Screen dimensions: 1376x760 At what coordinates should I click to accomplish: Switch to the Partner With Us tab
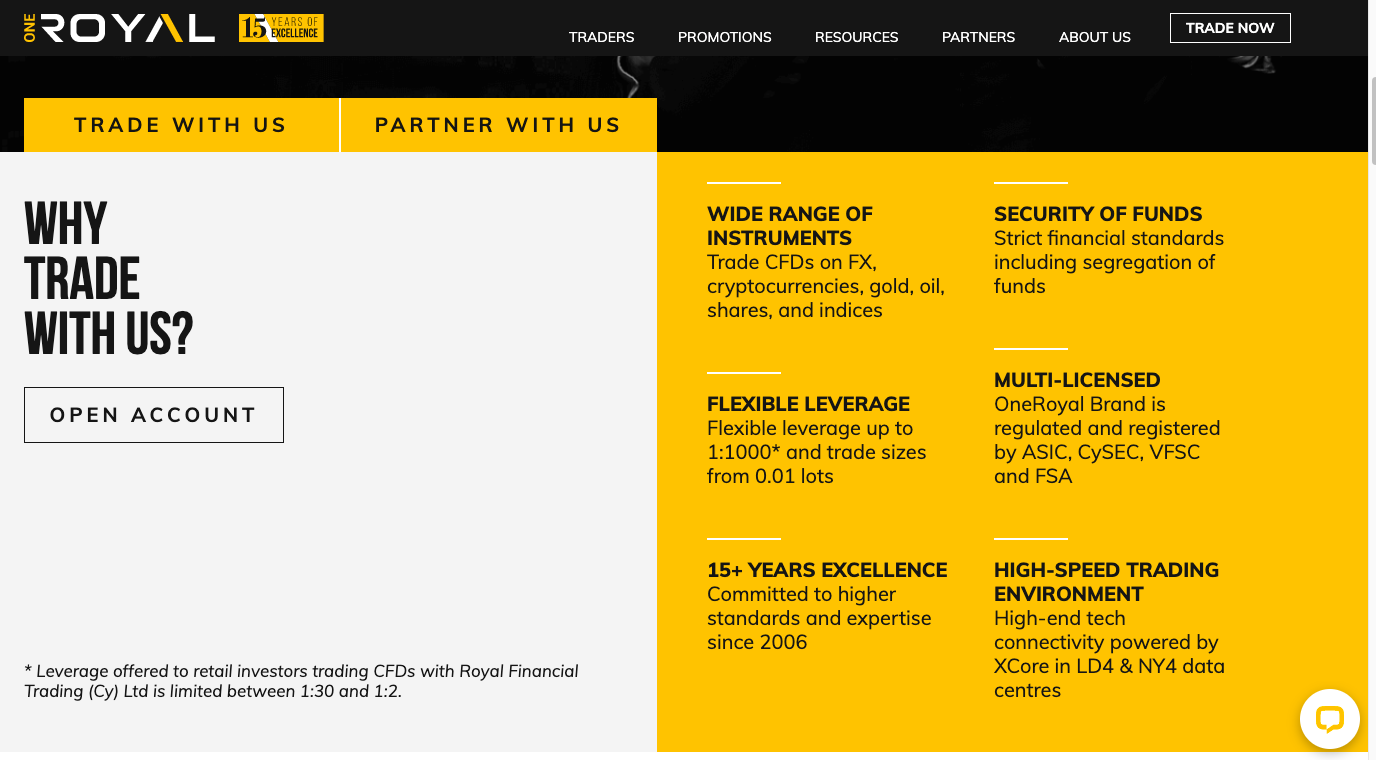tap(499, 125)
